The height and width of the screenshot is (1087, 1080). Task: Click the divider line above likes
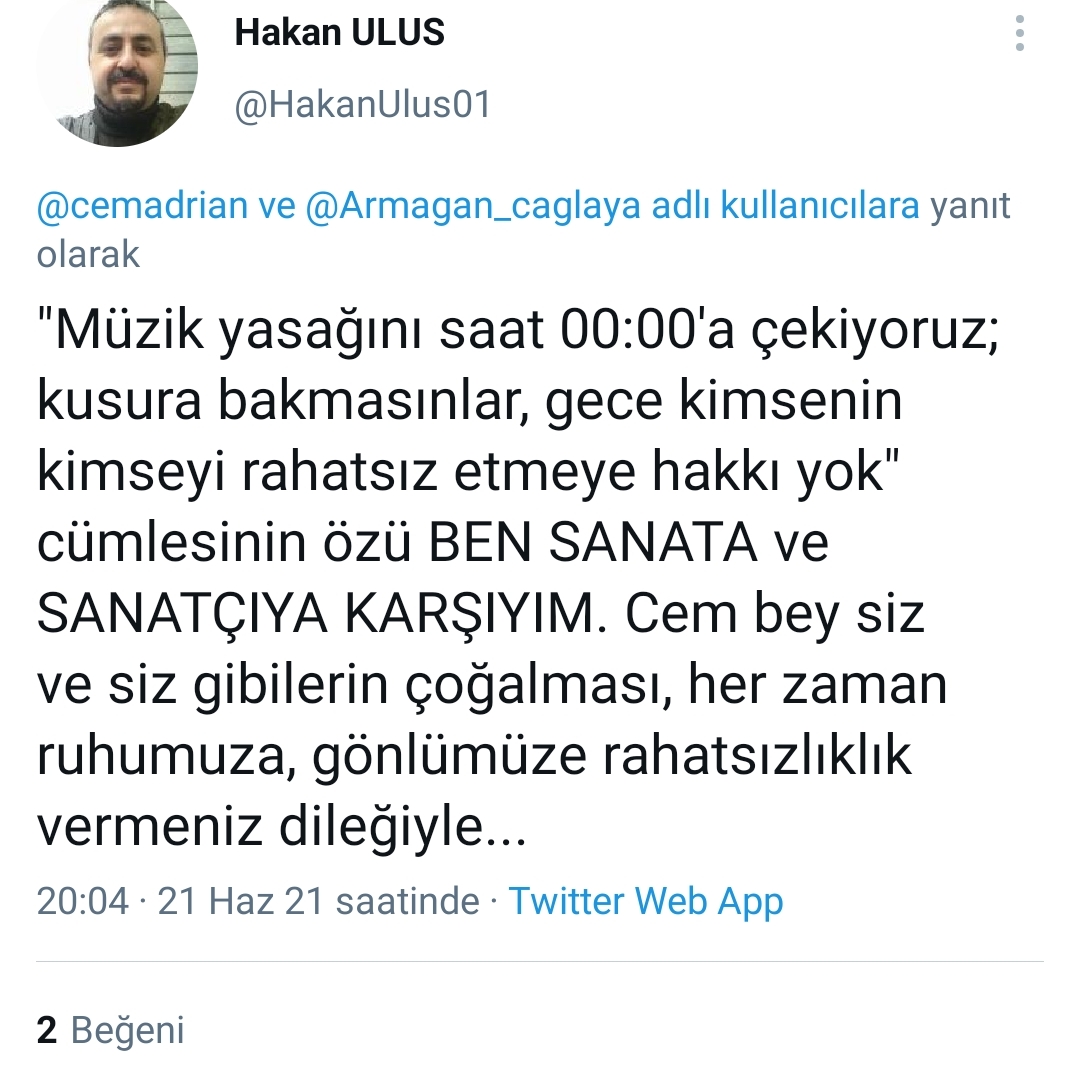click(x=540, y=962)
